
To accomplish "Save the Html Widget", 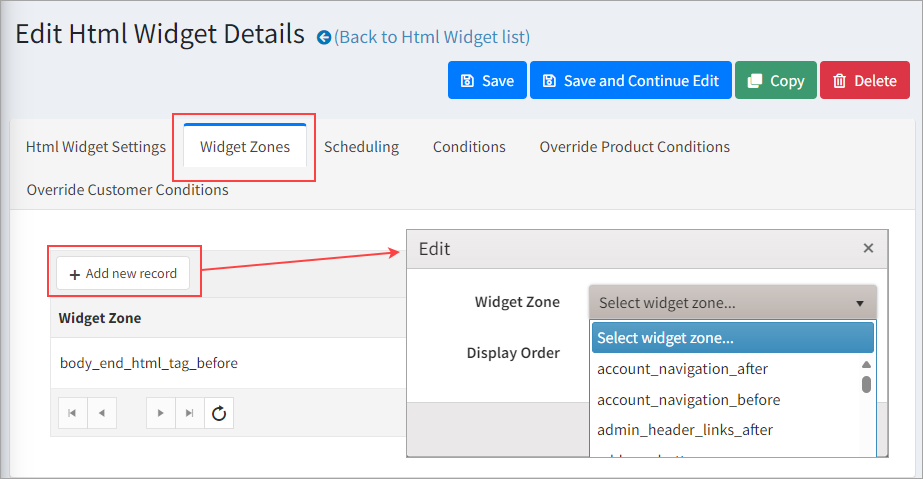I will [486, 81].
